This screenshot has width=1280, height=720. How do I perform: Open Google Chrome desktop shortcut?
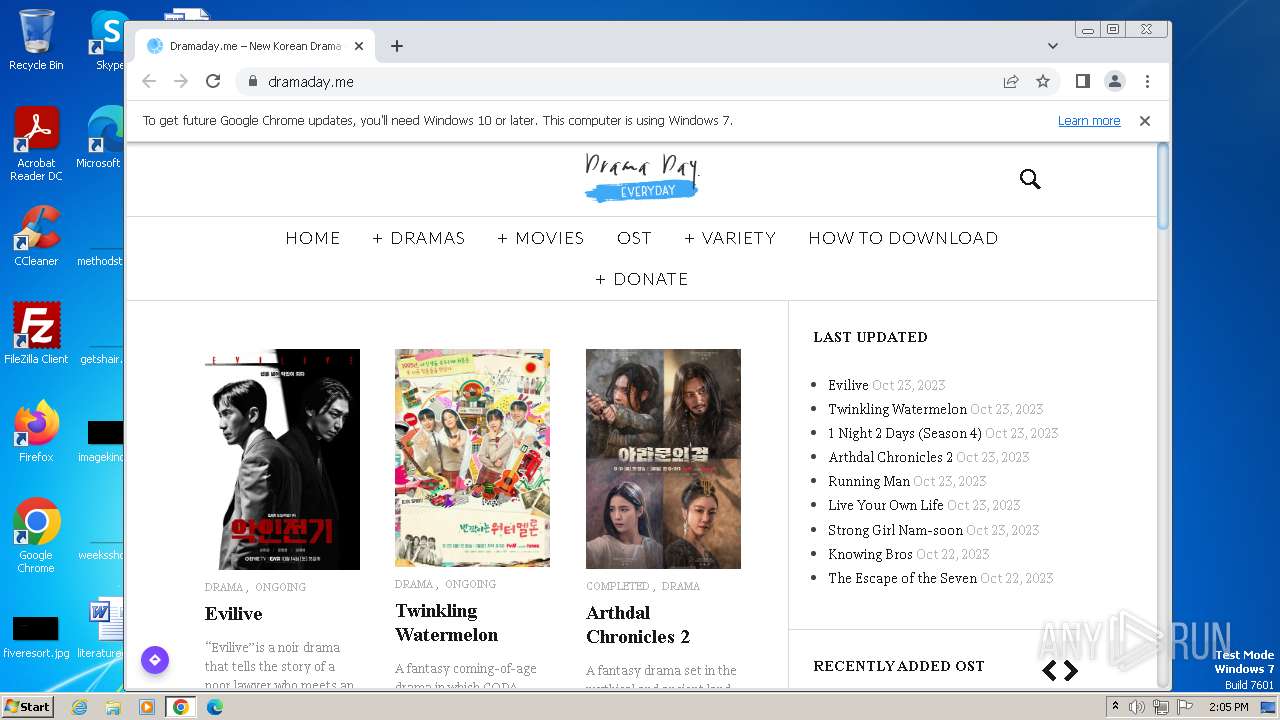(36, 536)
